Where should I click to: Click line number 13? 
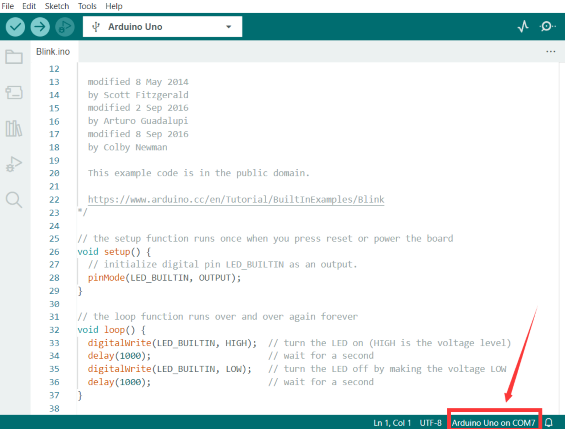(x=54, y=82)
